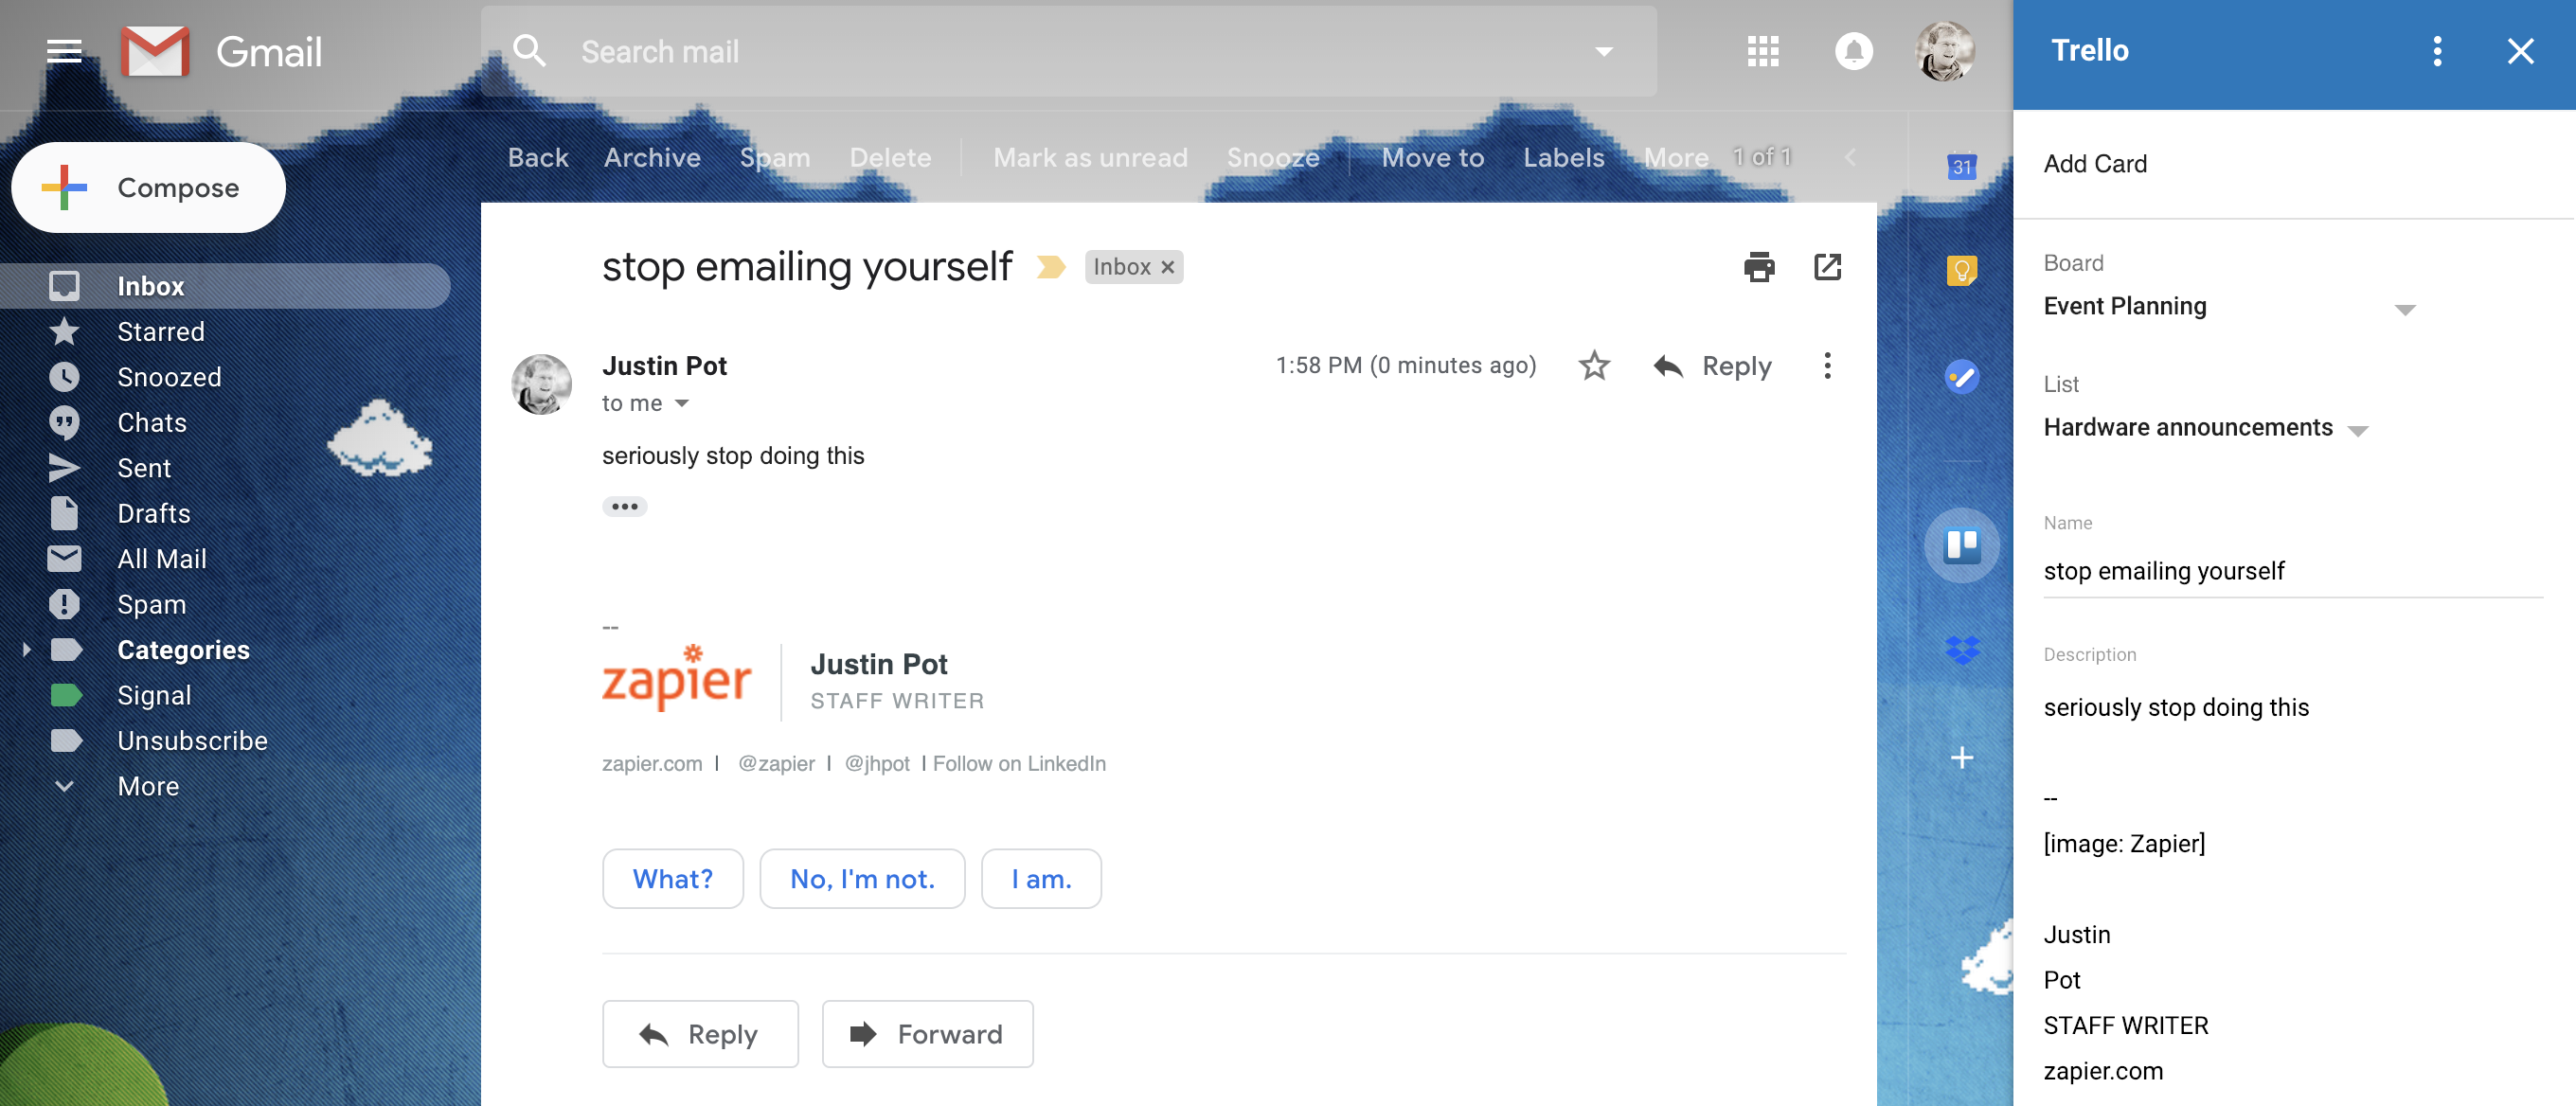Click the open in new window icon
Viewport: 2576px width, 1106px height.
coord(1827,266)
